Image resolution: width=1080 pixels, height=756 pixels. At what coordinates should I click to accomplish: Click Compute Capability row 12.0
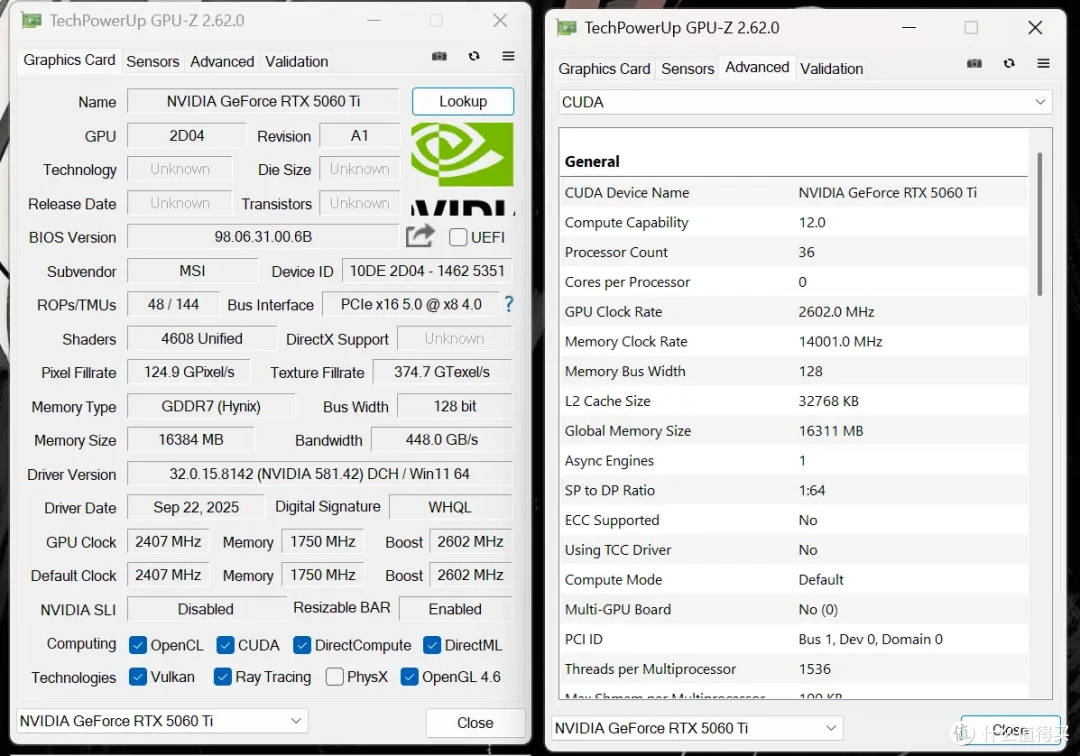(793, 222)
